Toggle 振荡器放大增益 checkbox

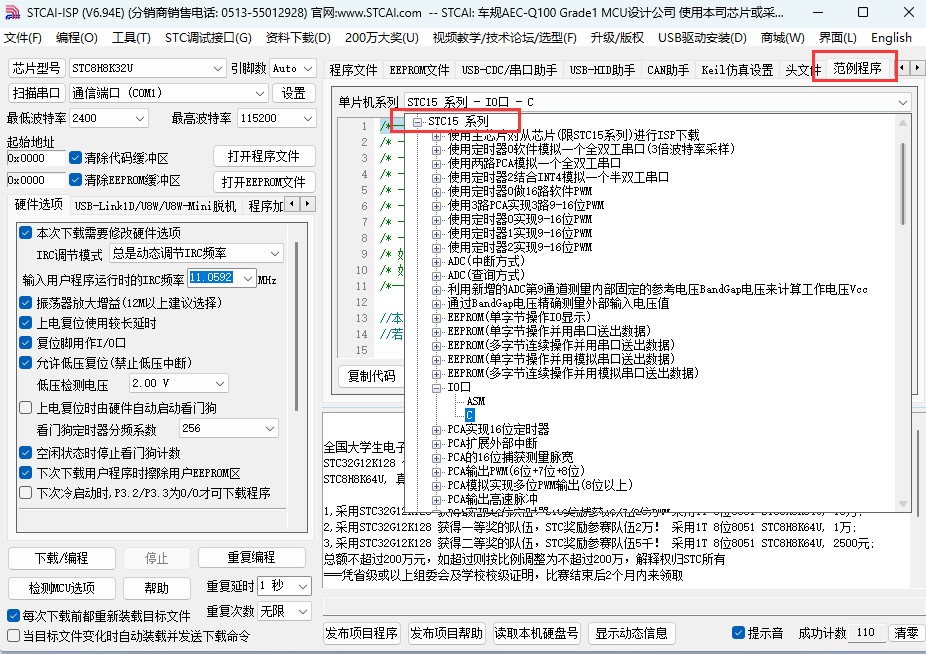point(25,303)
